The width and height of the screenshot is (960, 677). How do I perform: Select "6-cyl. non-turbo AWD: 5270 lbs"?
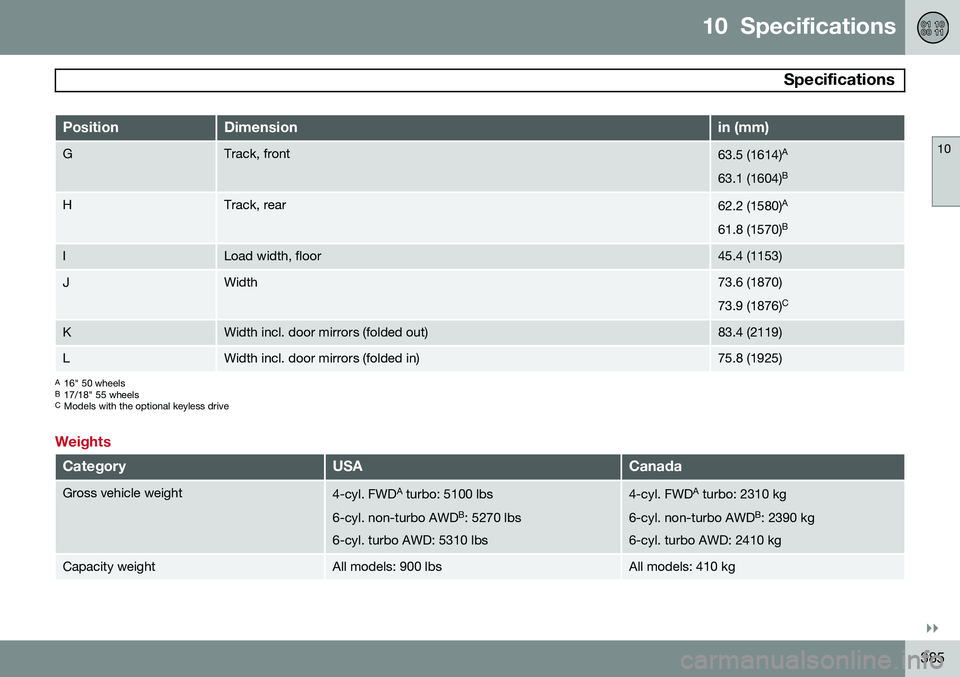point(427,517)
